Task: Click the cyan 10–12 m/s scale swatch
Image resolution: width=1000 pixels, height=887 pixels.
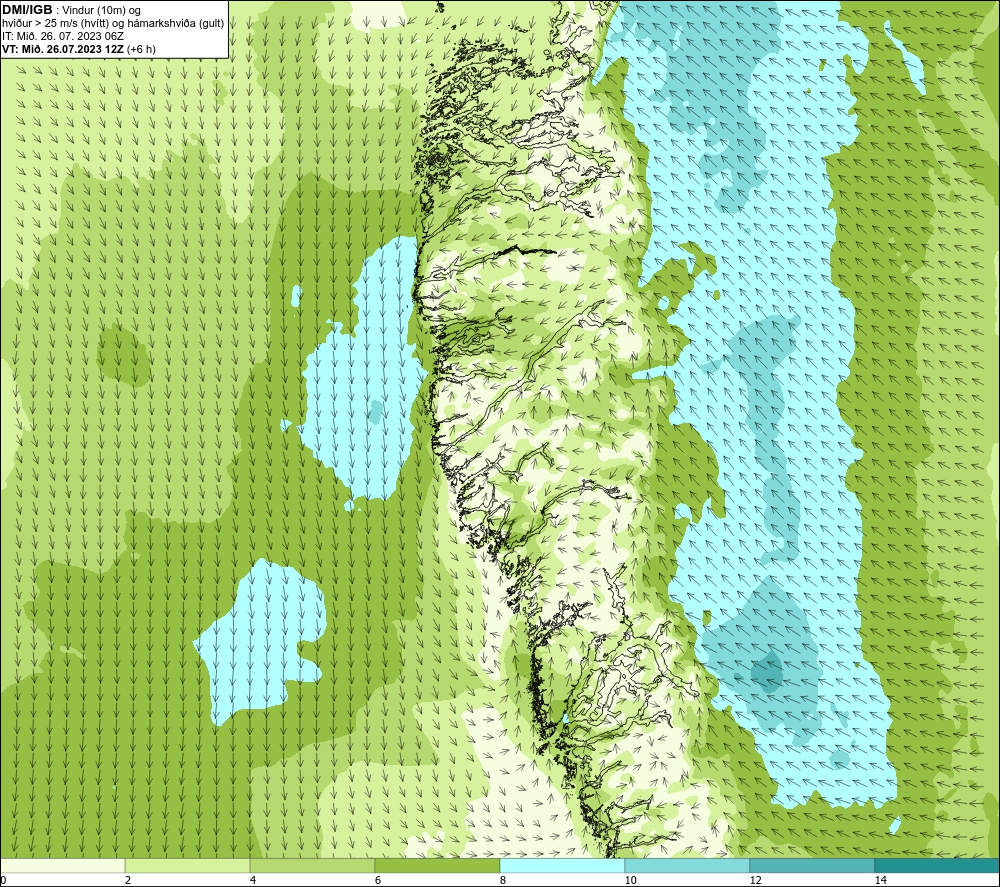Action: [x=688, y=865]
